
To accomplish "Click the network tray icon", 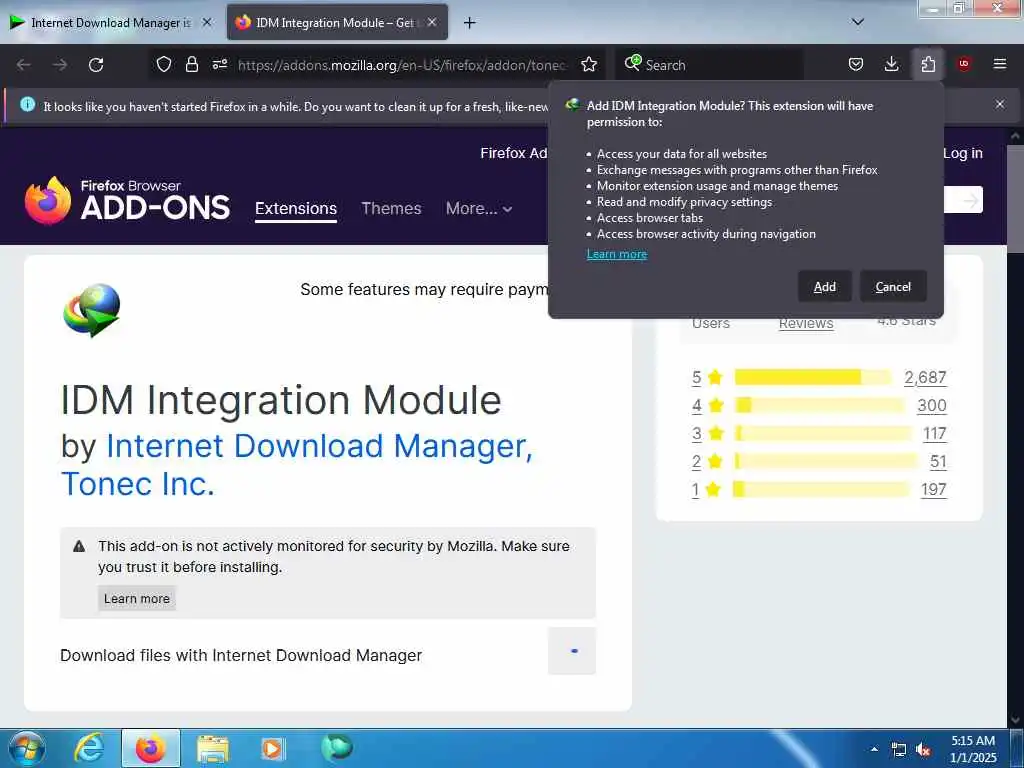I will (899, 750).
